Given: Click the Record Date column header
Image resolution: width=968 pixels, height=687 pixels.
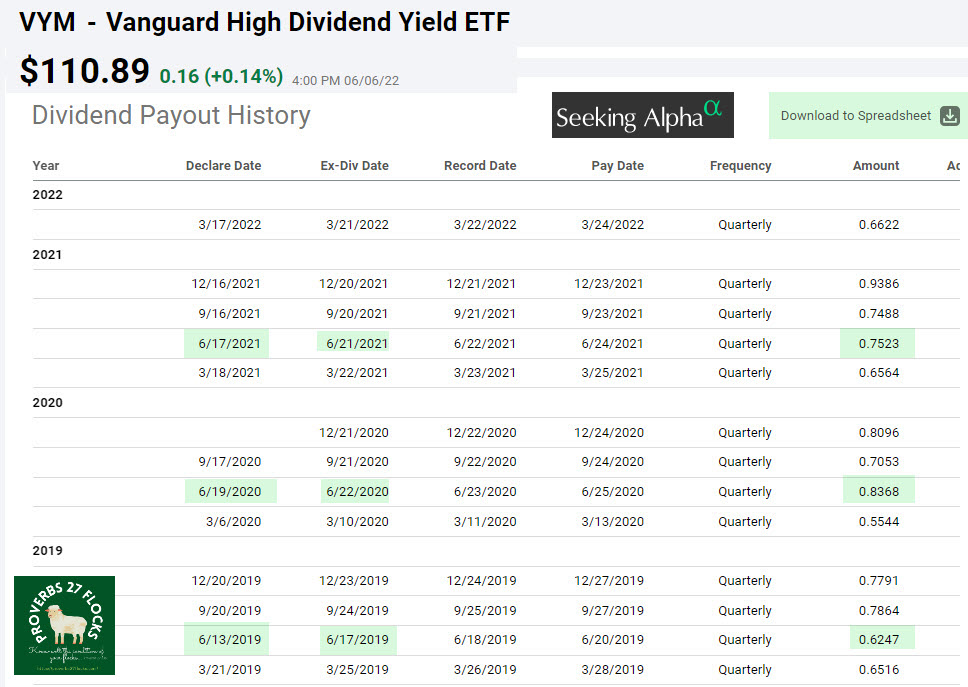Looking at the screenshot, I should point(480,166).
